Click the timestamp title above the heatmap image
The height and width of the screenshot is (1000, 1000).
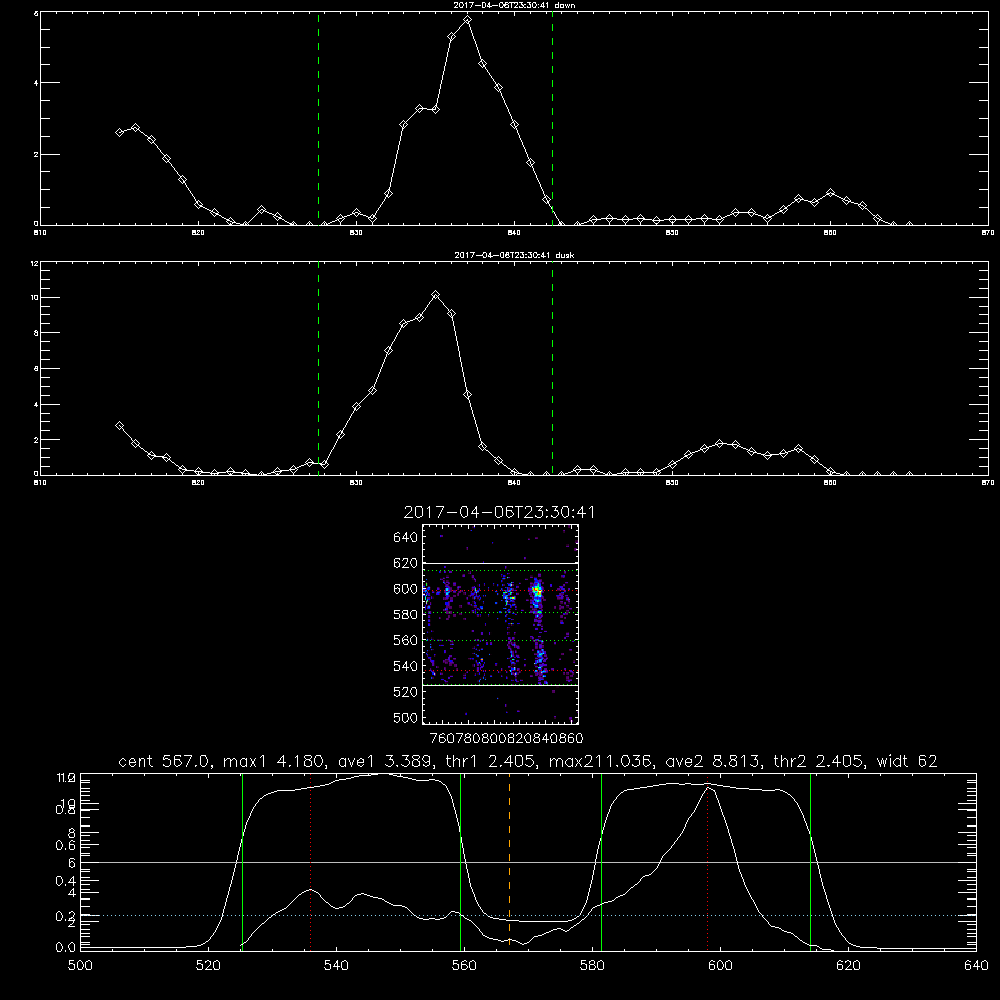click(x=499, y=512)
